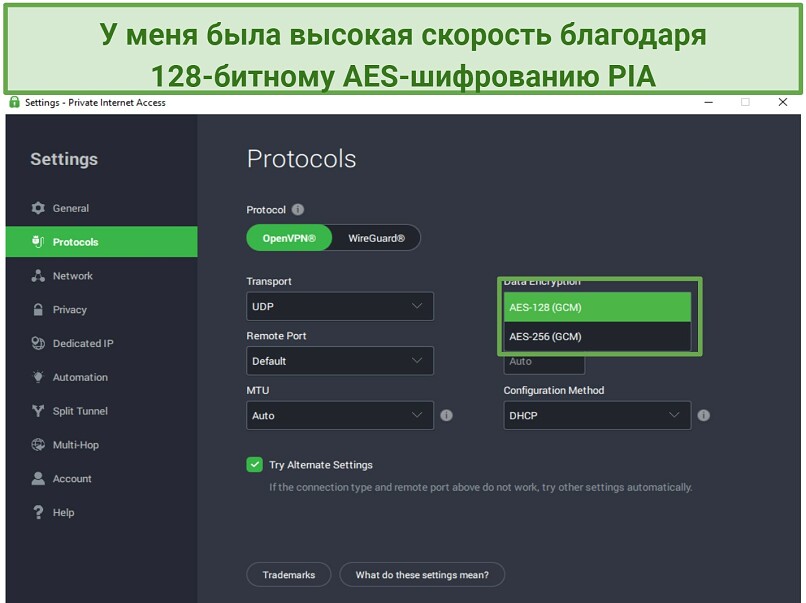Image resolution: width=806 pixels, height=603 pixels.
Task: Expand the Transport UDP dropdown
Action: tap(340, 306)
